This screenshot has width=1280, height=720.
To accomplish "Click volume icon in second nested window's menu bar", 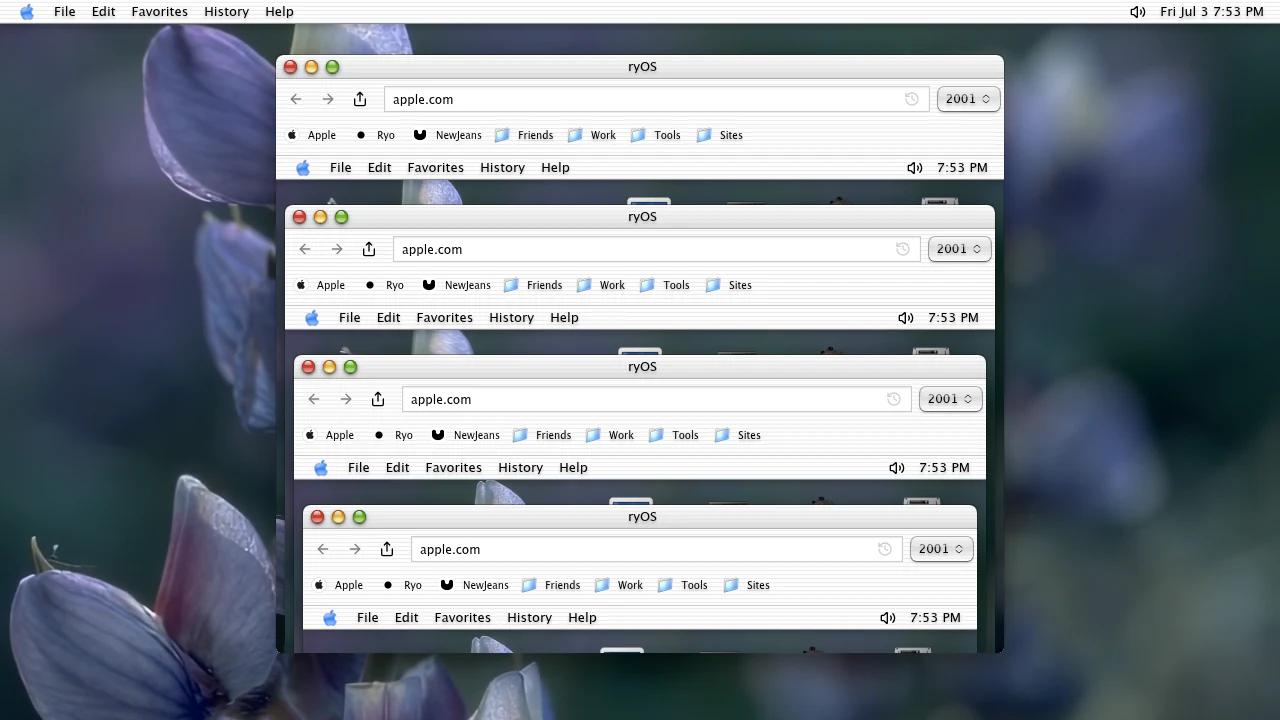I will pyautogui.click(x=905, y=318).
